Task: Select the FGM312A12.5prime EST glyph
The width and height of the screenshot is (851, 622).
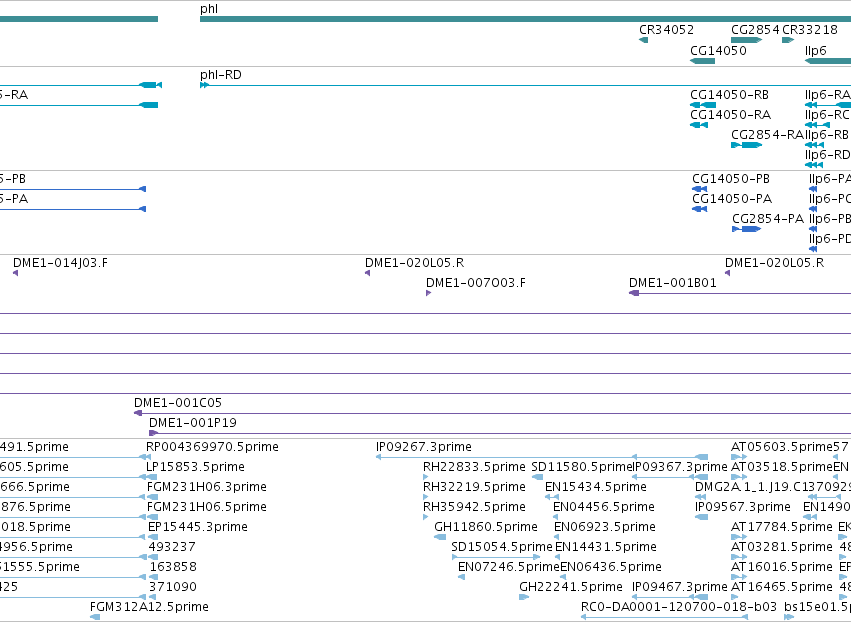Action: click(x=95, y=617)
